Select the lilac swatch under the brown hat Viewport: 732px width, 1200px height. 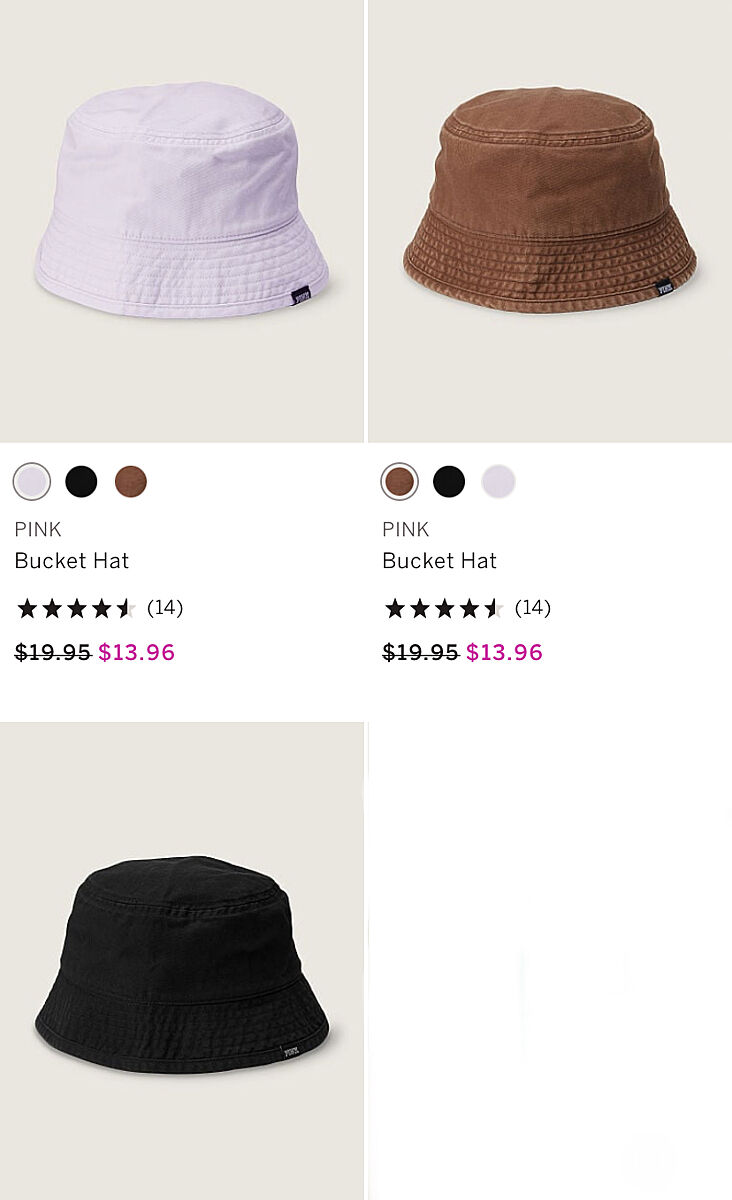tap(498, 482)
